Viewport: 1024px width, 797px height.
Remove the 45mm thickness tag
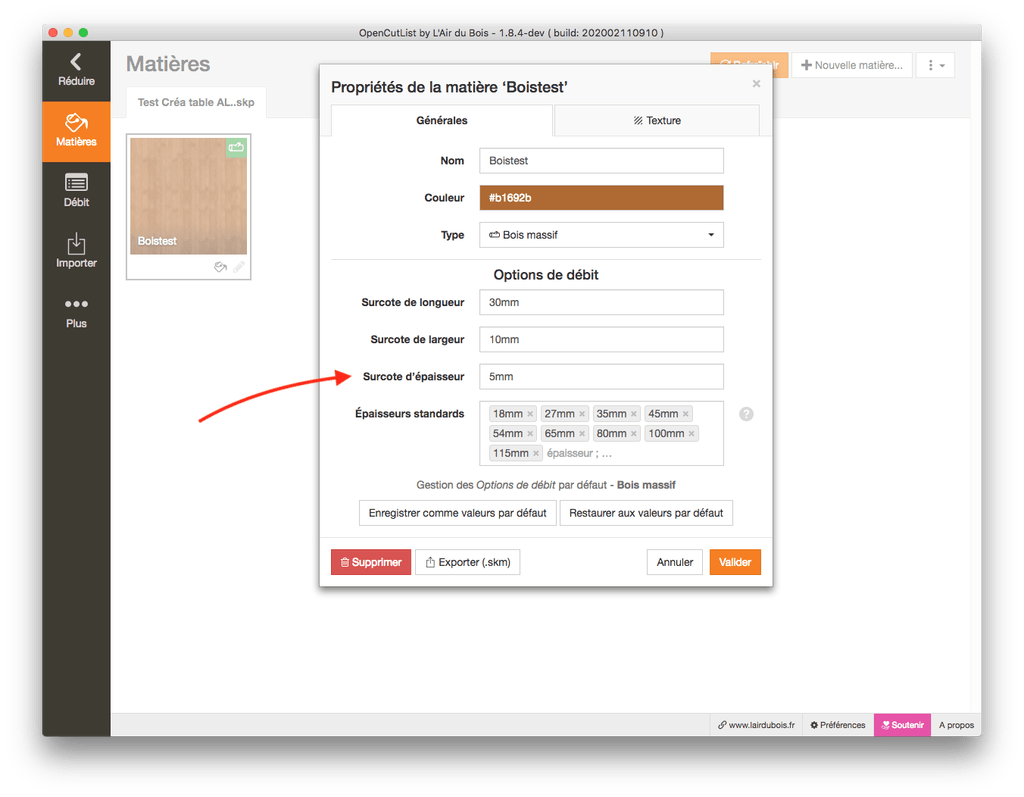pos(686,414)
